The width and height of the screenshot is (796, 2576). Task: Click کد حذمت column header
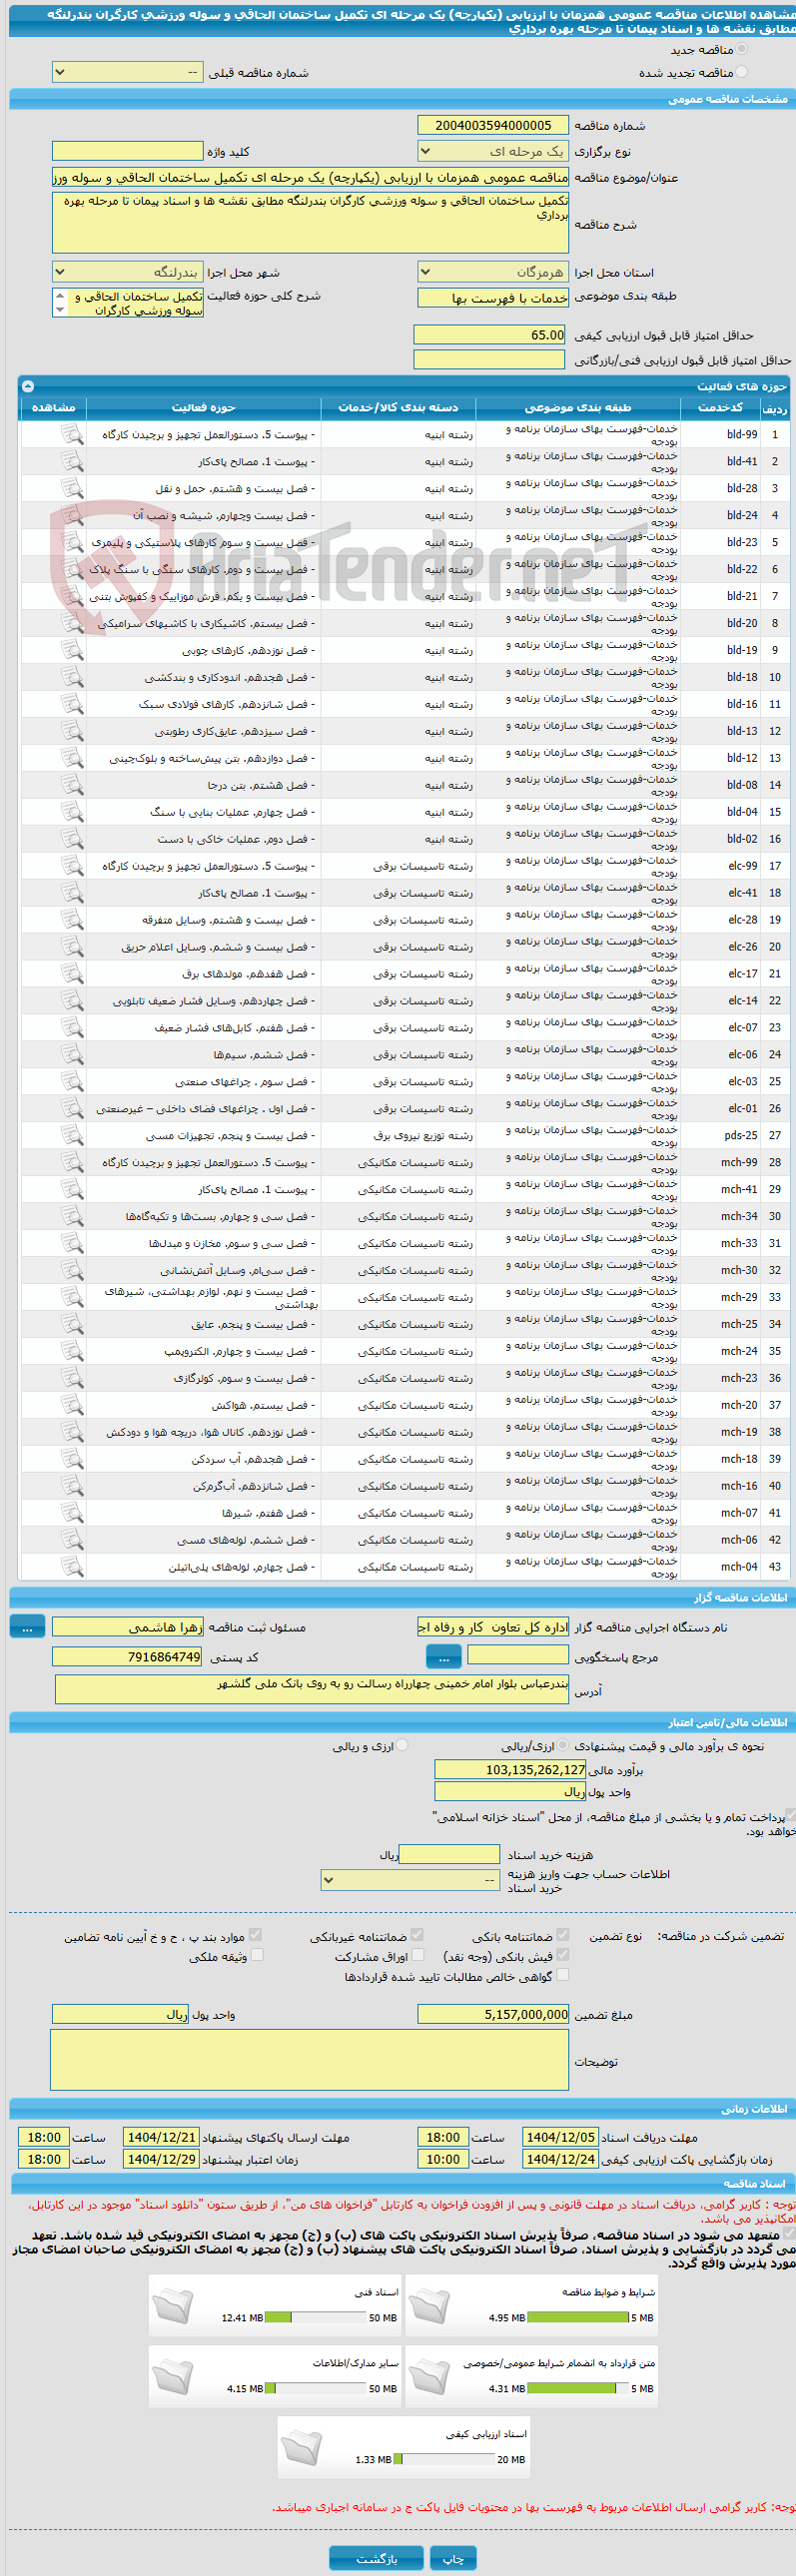(x=720, y=407)
